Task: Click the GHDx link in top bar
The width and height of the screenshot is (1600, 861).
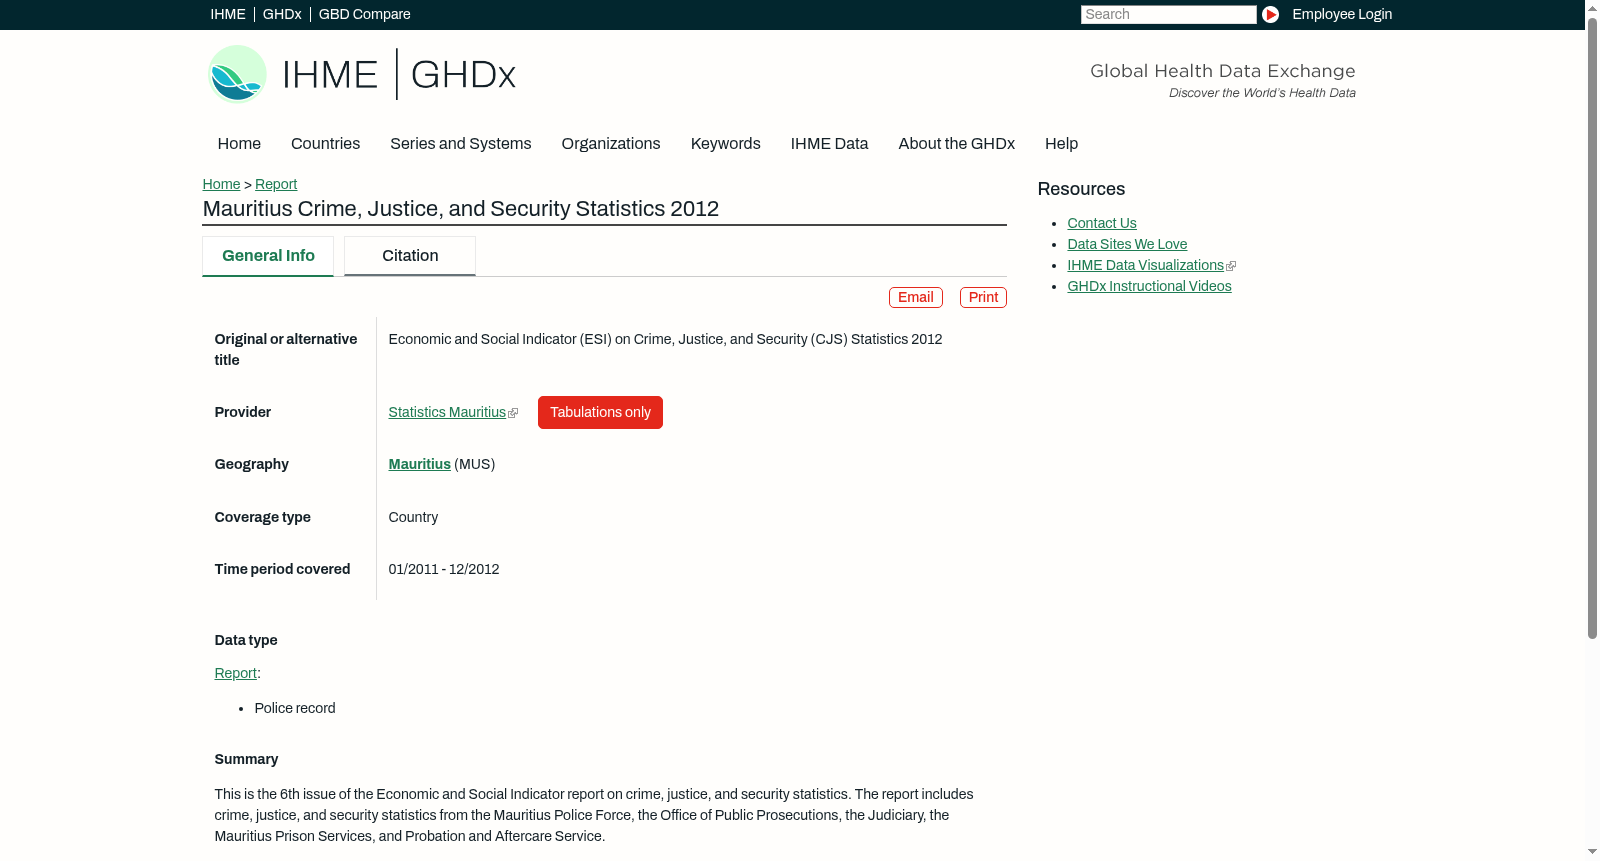Action: (282, 15)
